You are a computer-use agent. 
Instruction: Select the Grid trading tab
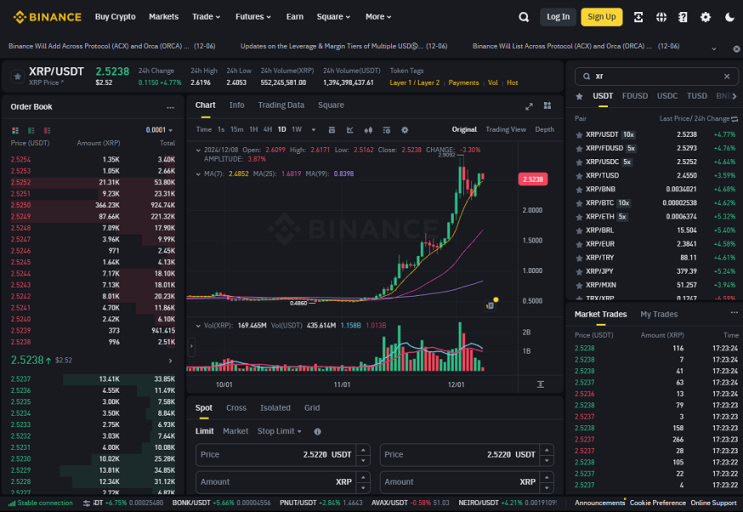312,408
